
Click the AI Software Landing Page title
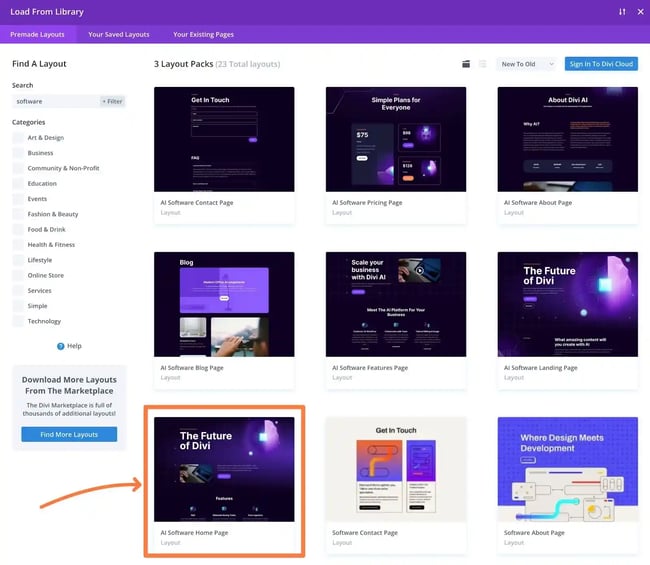tap(541, 368)
